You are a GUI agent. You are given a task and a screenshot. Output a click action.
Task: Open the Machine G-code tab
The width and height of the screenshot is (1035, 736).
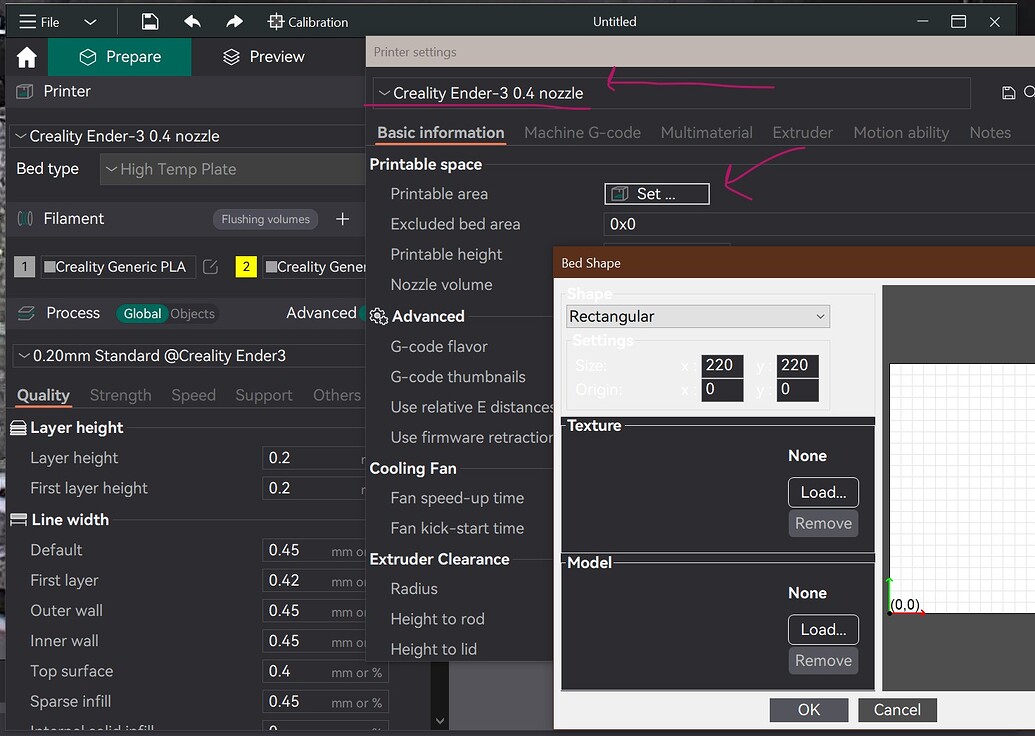click(x=582, y=133)
